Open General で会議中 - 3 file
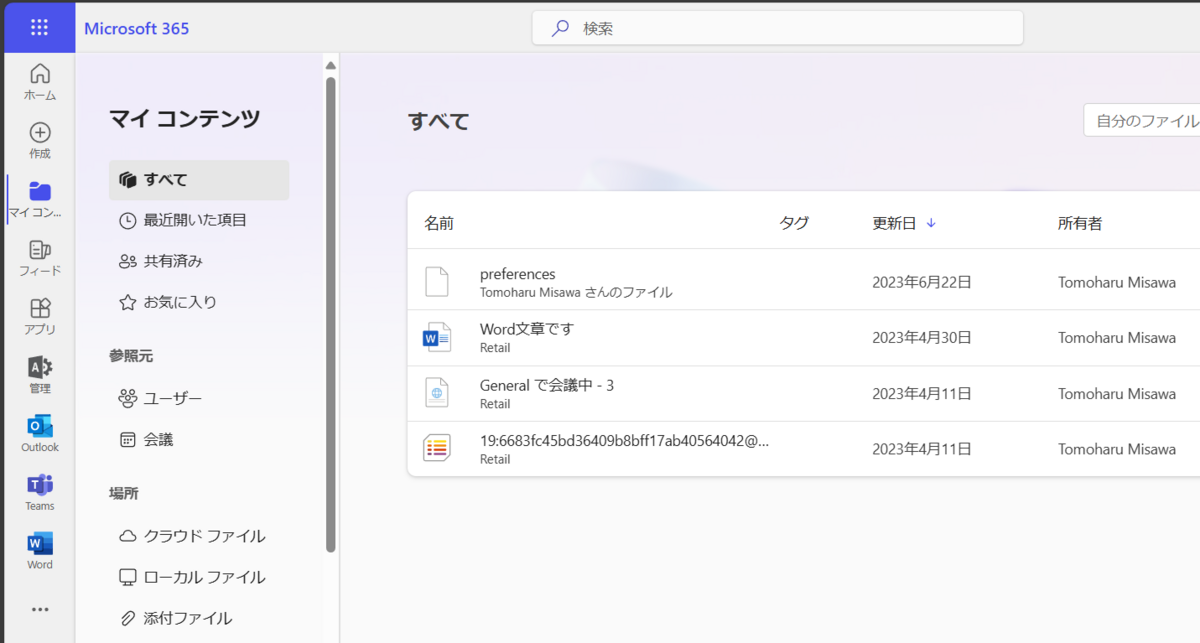 pyautogui.click(x=547, y=385)
